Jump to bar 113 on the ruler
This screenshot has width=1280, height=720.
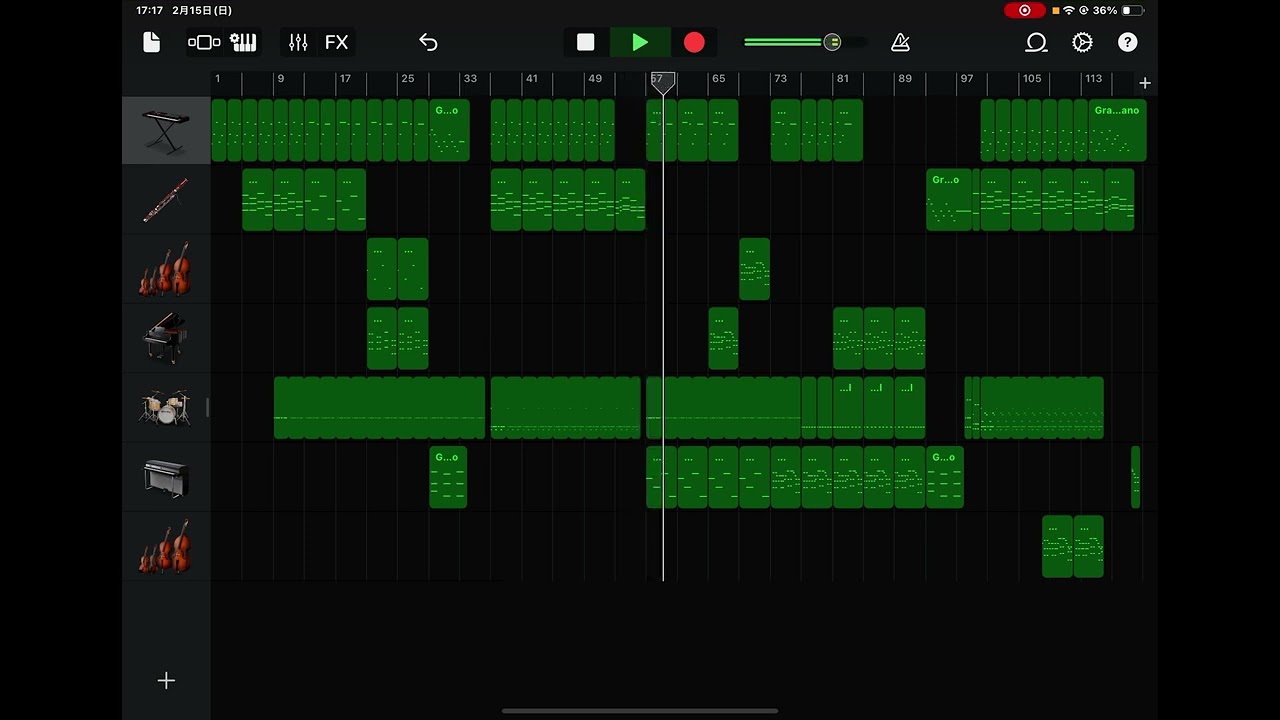tap(1094, 79)
